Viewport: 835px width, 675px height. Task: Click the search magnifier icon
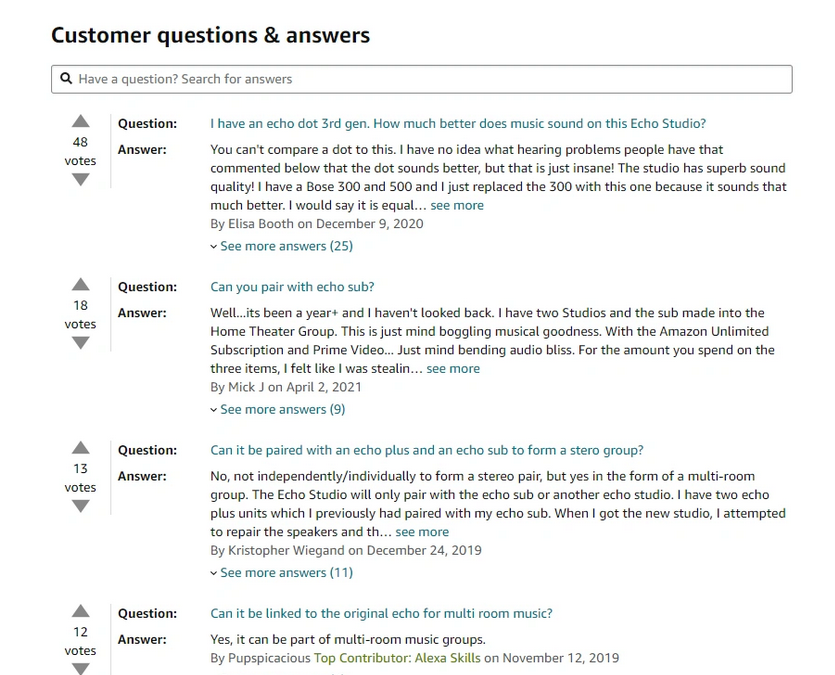click(66, 79)
